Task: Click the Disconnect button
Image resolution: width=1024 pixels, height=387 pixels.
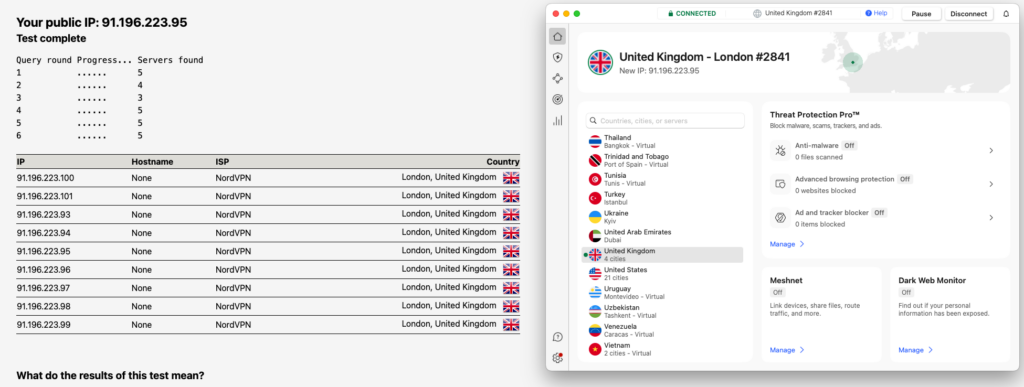Action: (x=969, y=14)
